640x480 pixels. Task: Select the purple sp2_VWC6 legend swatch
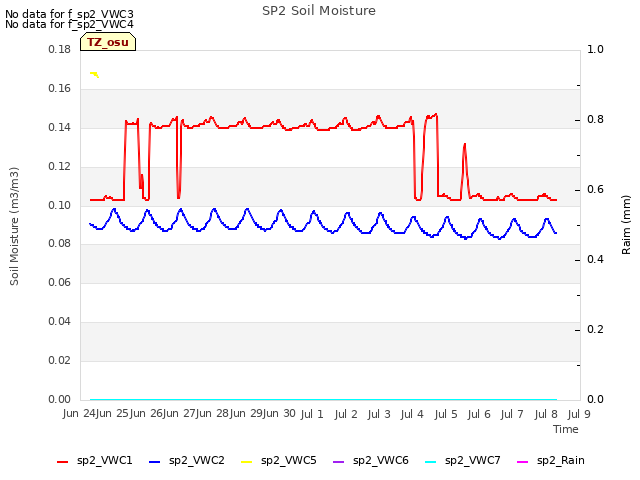click(339, 462)
